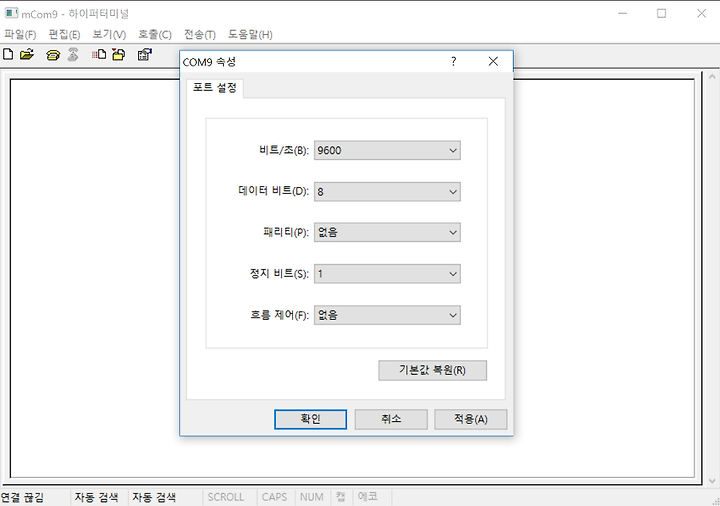The image size is (720, 506).
Task: Minimize the mCom9 window
Action: click(x=623, y=13)
